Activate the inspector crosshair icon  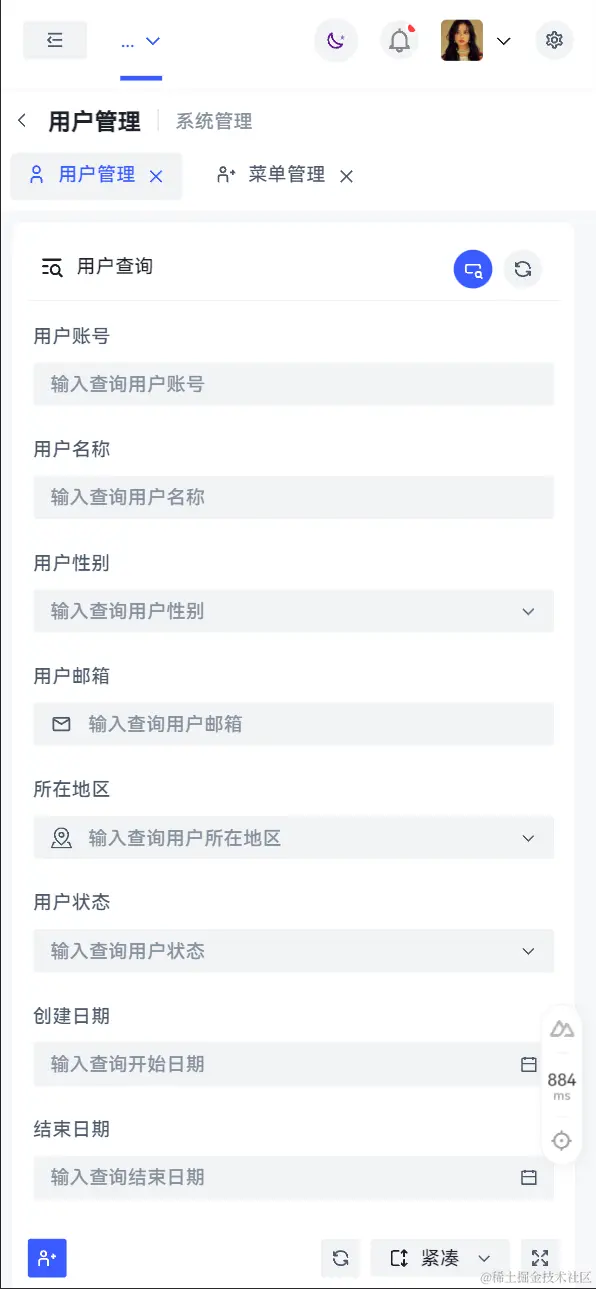coord(562,1140)
